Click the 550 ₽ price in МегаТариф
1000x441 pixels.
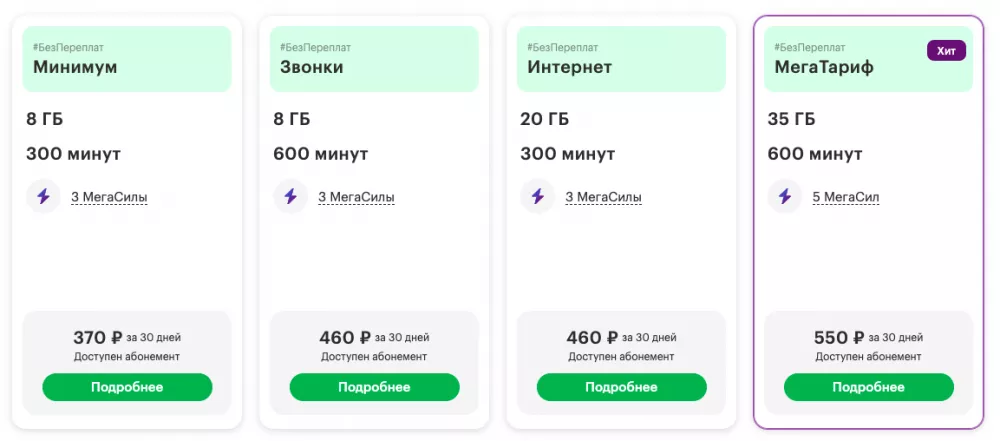coord(838,337)
